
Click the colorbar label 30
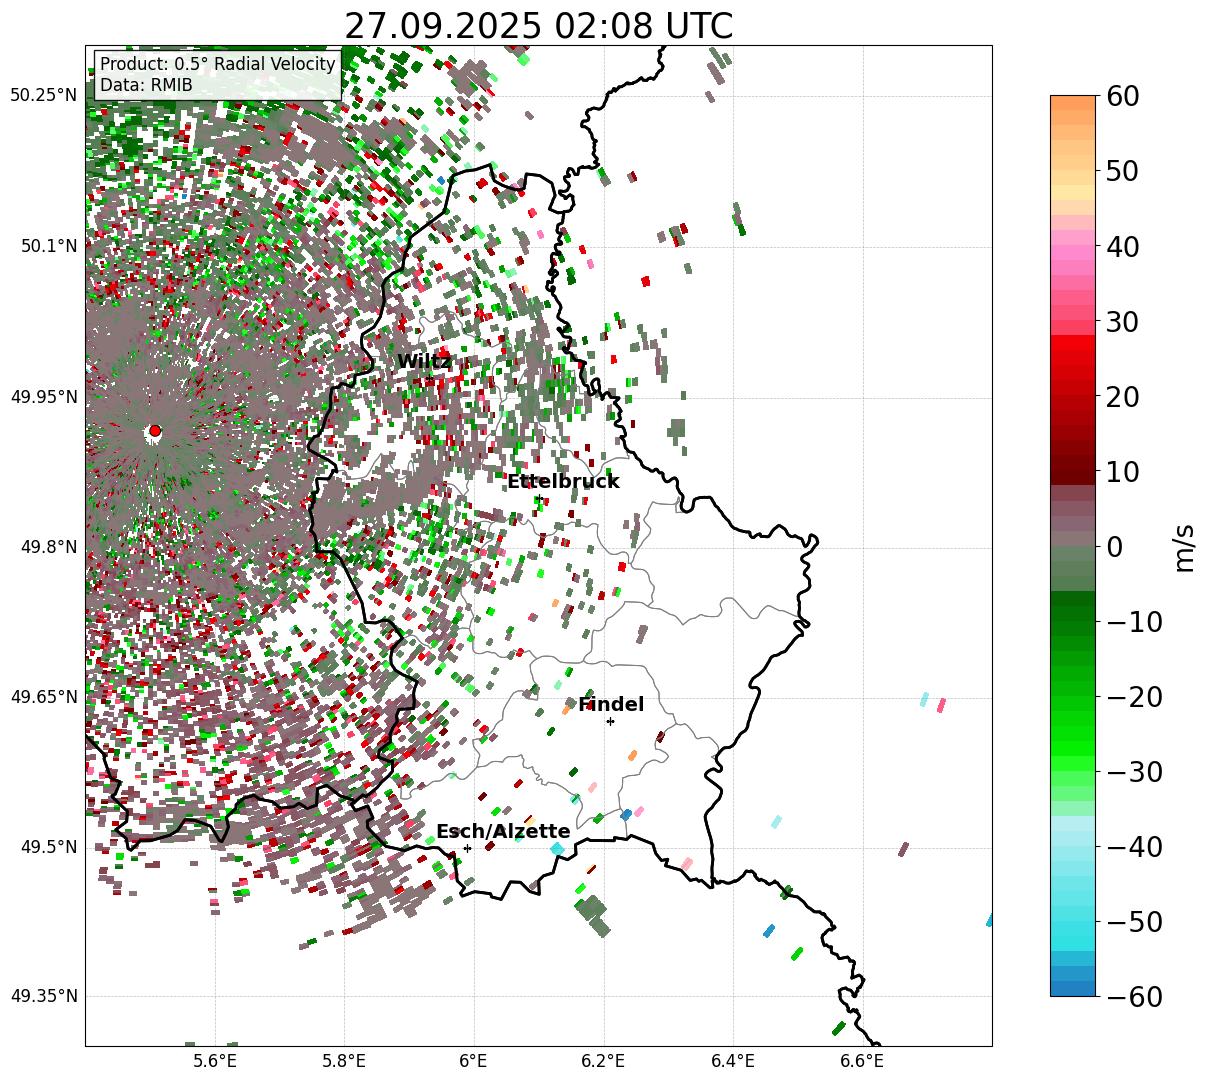point(1121,321)
